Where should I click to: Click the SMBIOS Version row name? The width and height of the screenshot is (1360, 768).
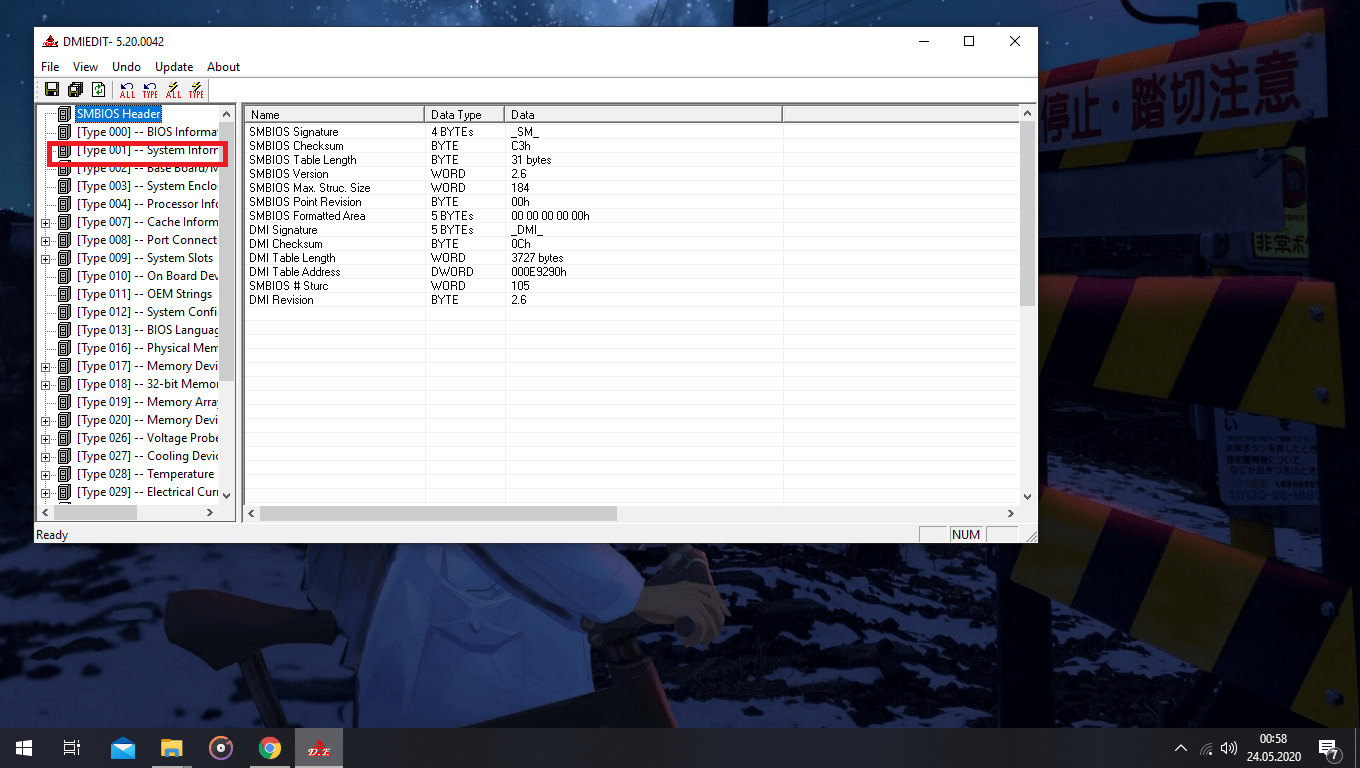[x=289, y=174]
